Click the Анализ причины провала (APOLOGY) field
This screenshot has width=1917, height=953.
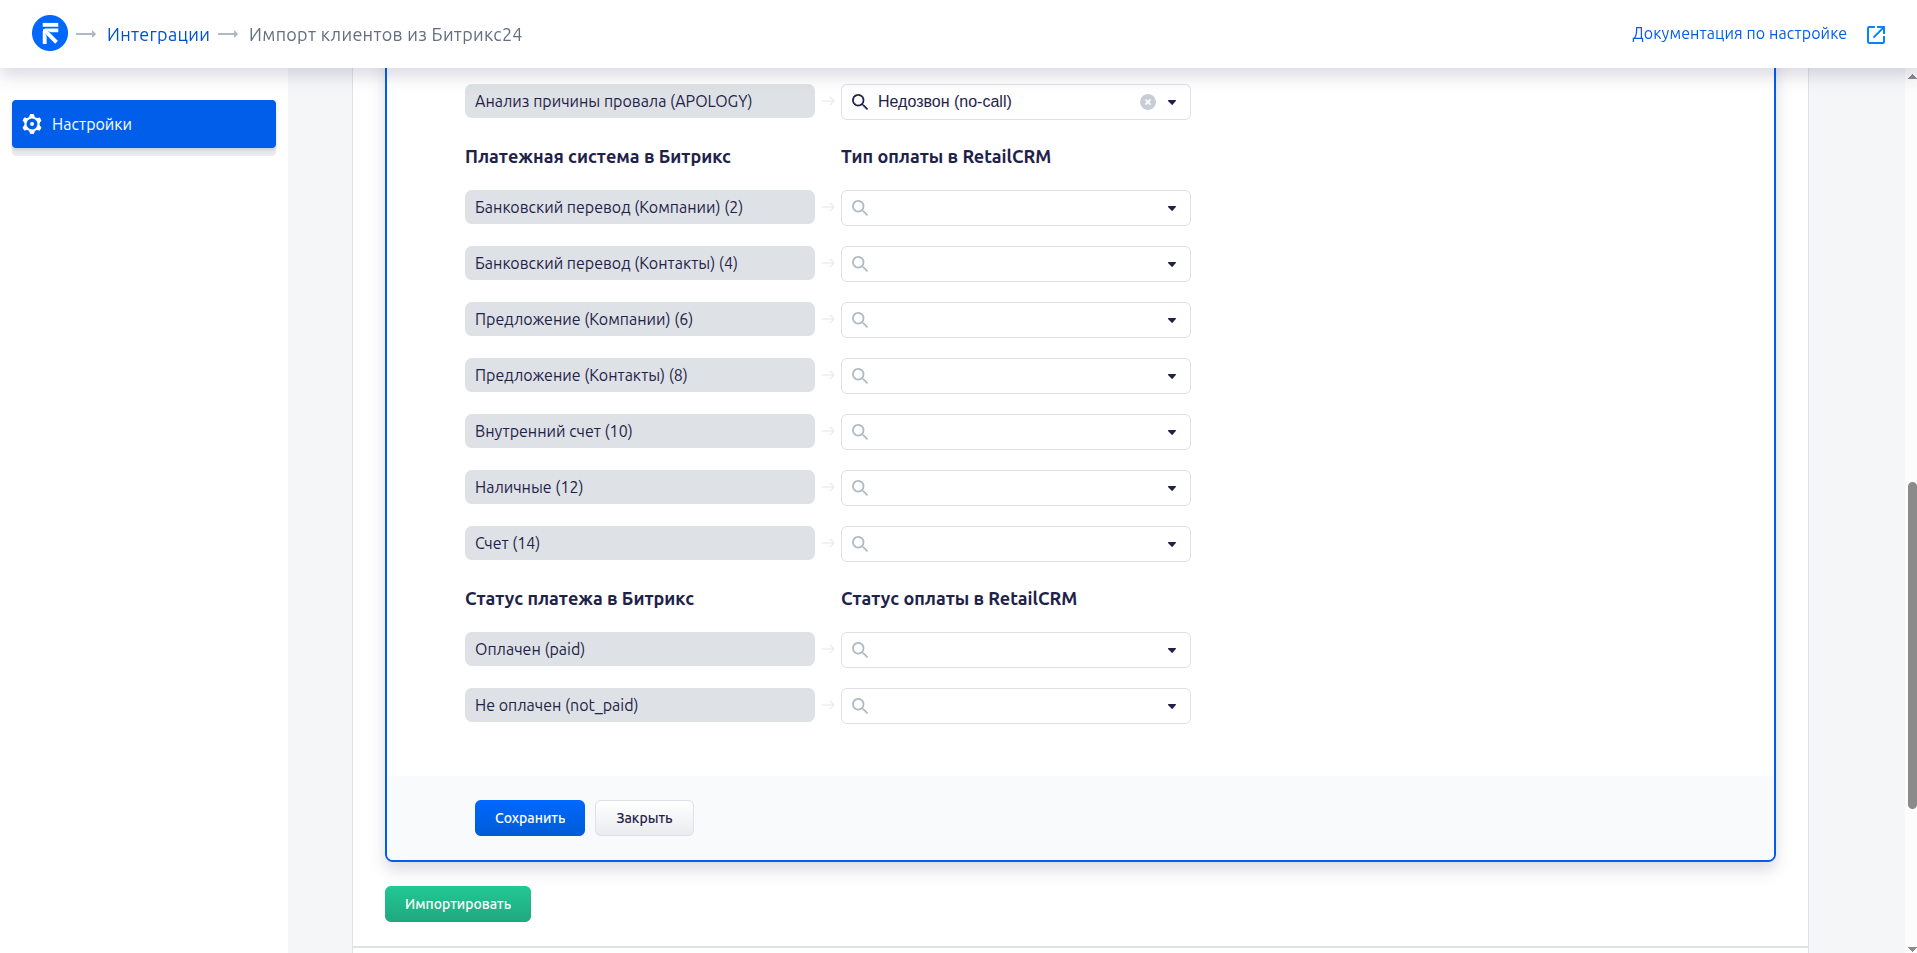click(640, 101)
